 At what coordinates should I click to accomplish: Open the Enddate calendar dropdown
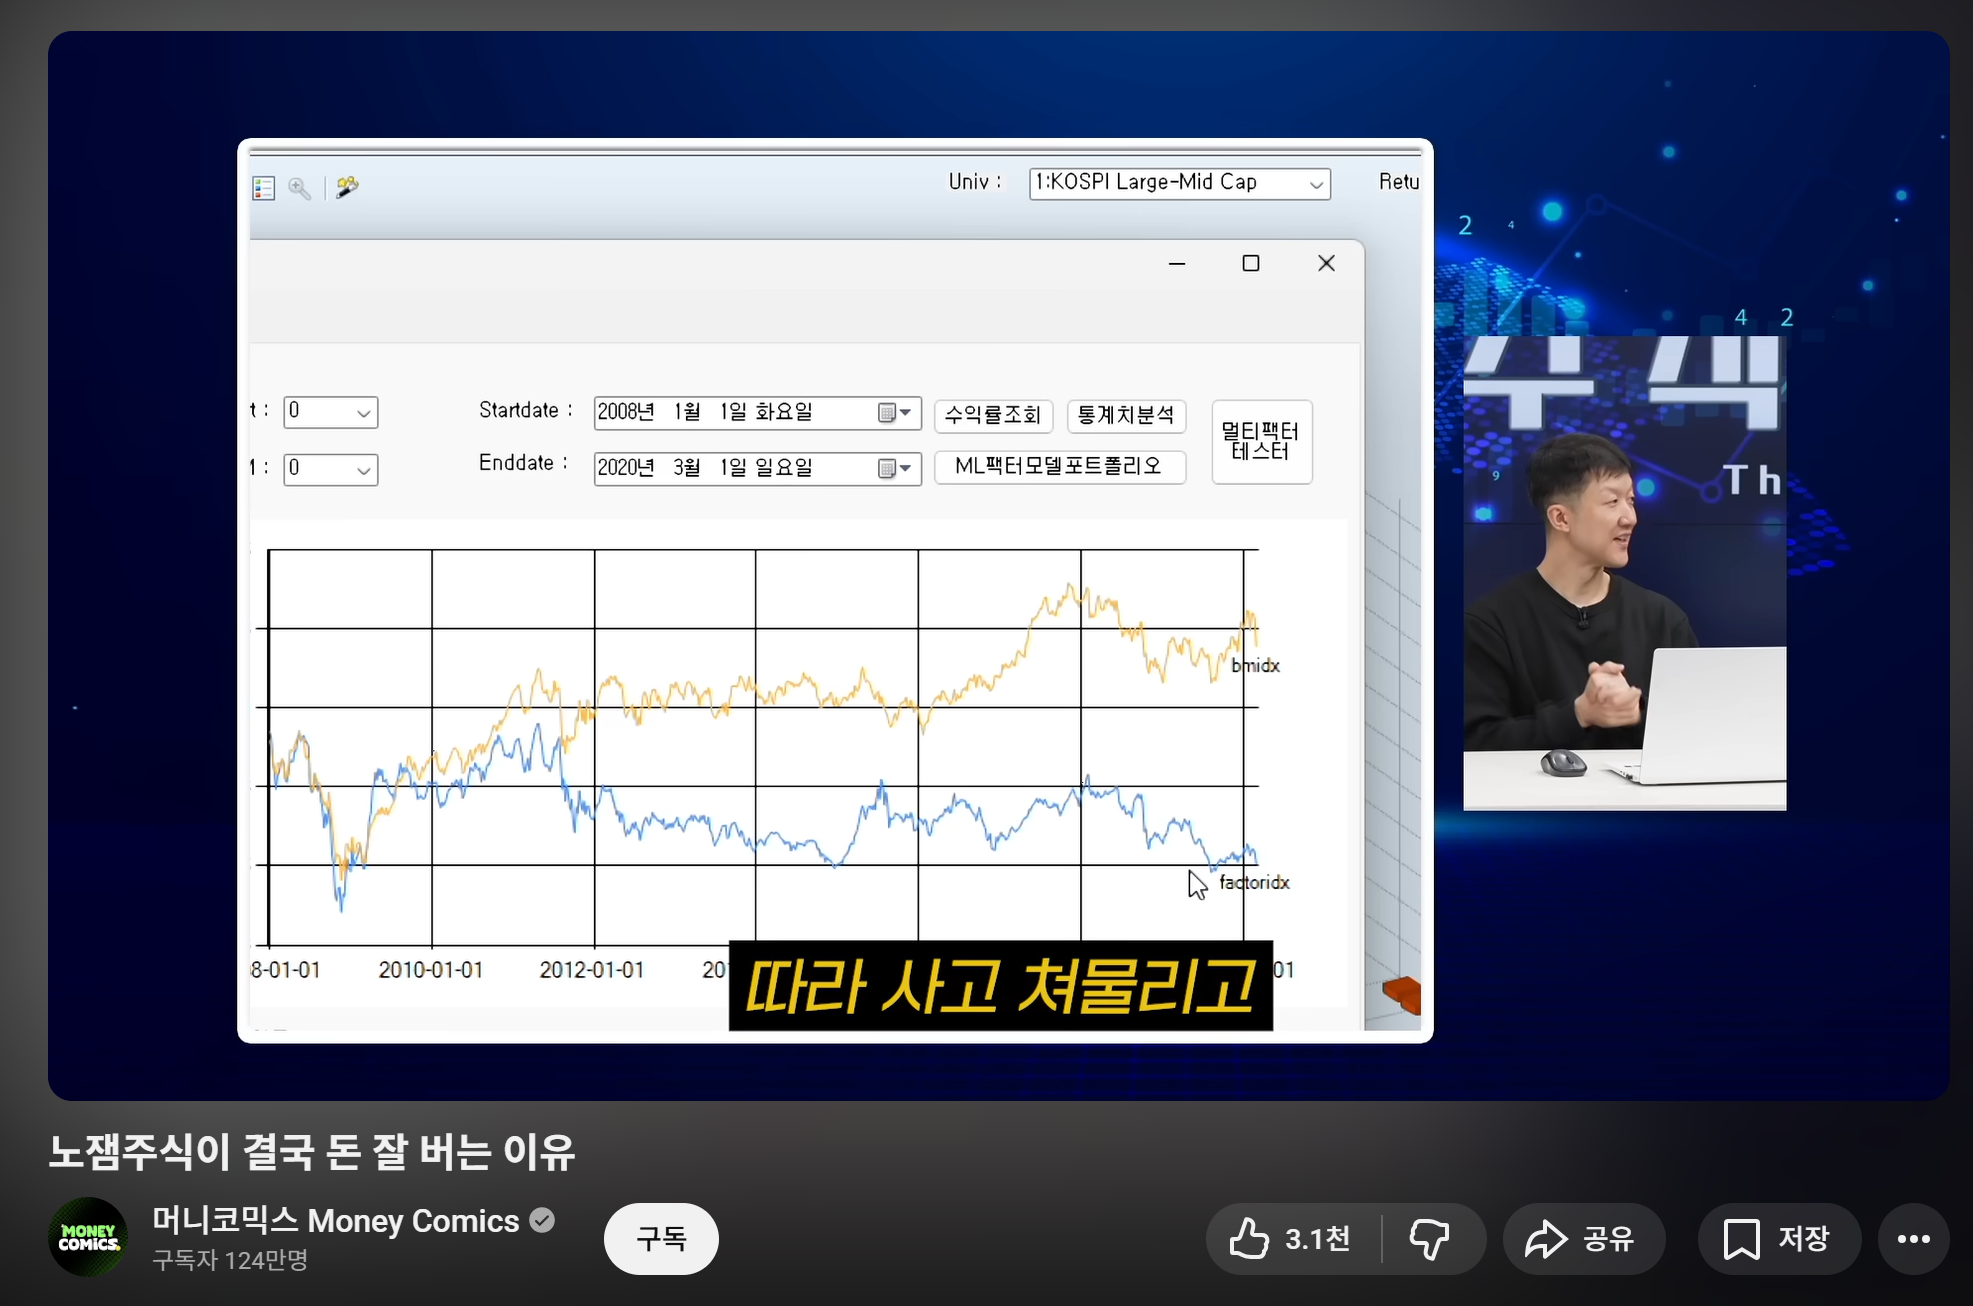point(896,468)
